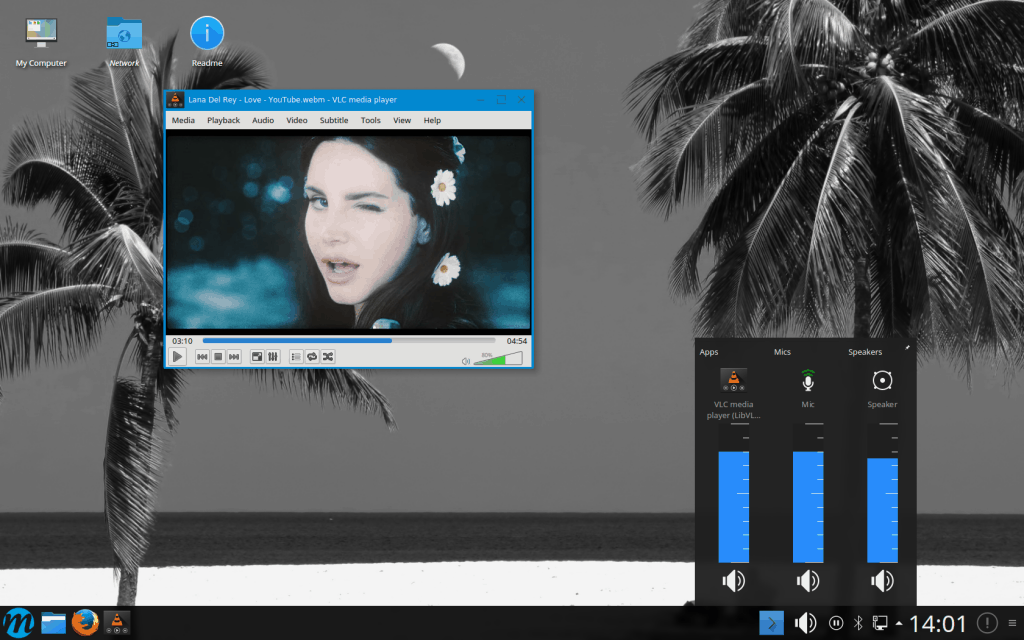Open the Help menu
This screenshot has height=640, width=1024.
432,120
